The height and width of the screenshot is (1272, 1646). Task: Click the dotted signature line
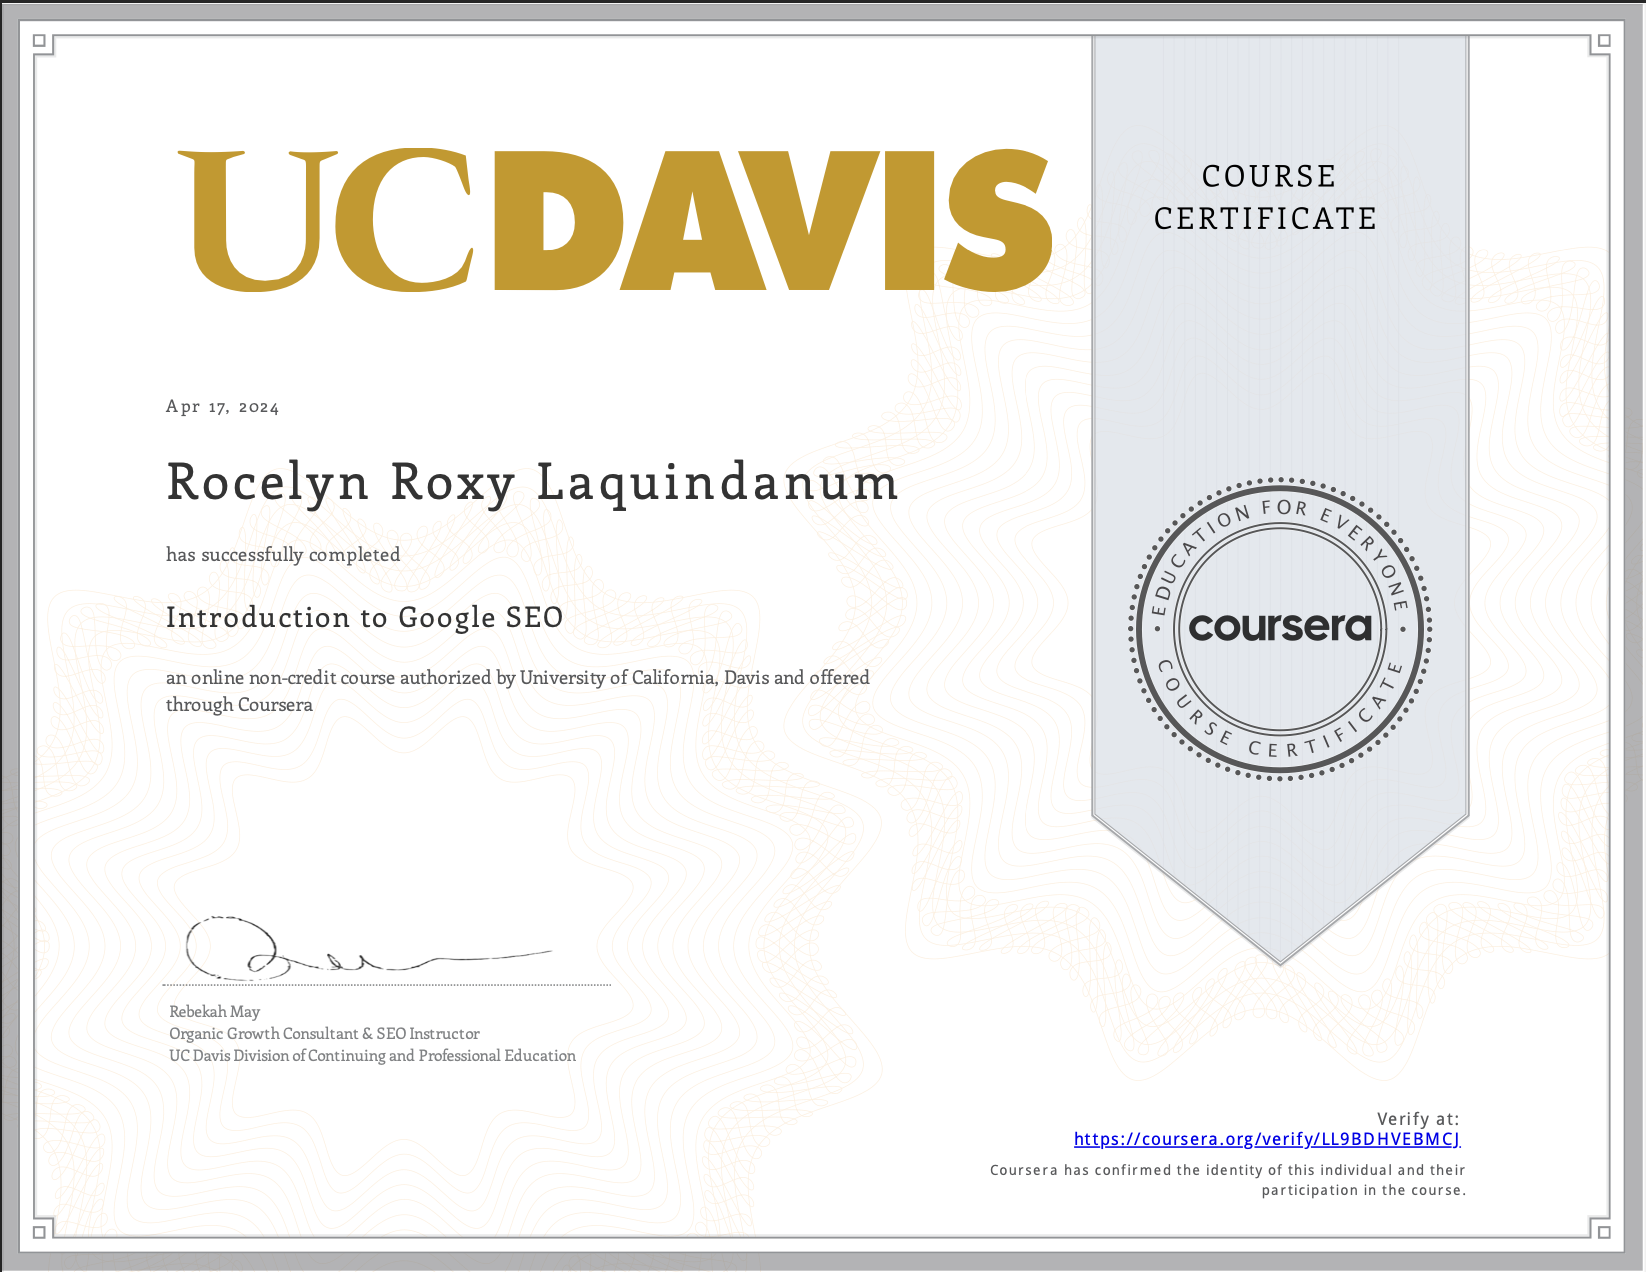tap(388, 986)
